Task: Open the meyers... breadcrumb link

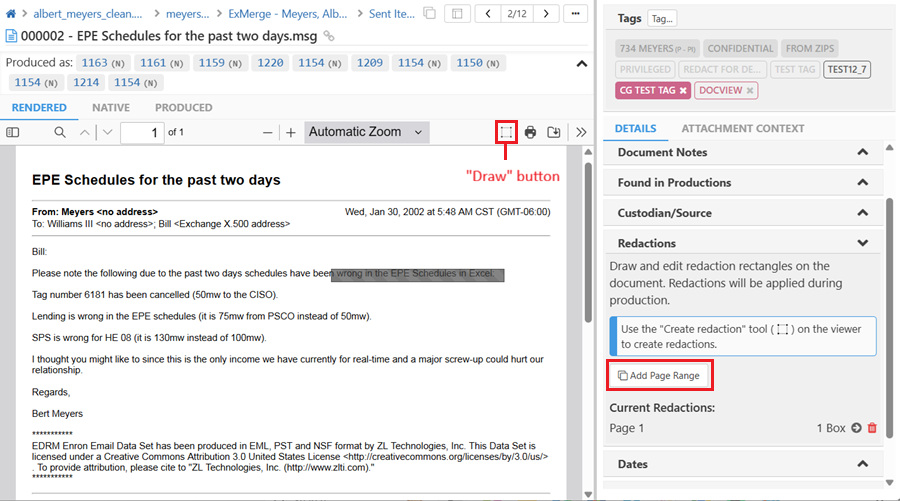Action: click(x=188, y=14)
